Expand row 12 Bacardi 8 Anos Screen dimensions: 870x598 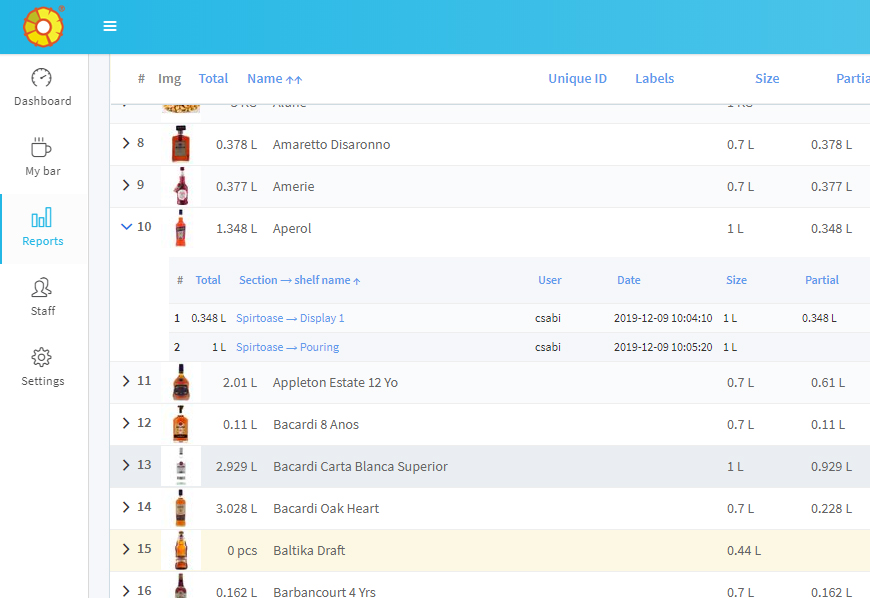click(x=126, y=423)
